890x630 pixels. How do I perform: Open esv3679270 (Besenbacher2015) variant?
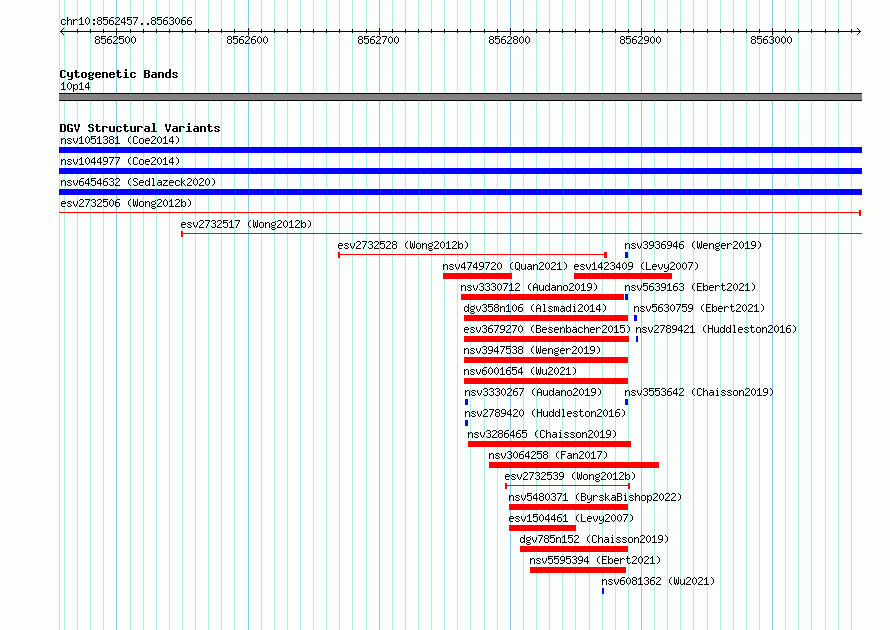(x=547, y=329)
